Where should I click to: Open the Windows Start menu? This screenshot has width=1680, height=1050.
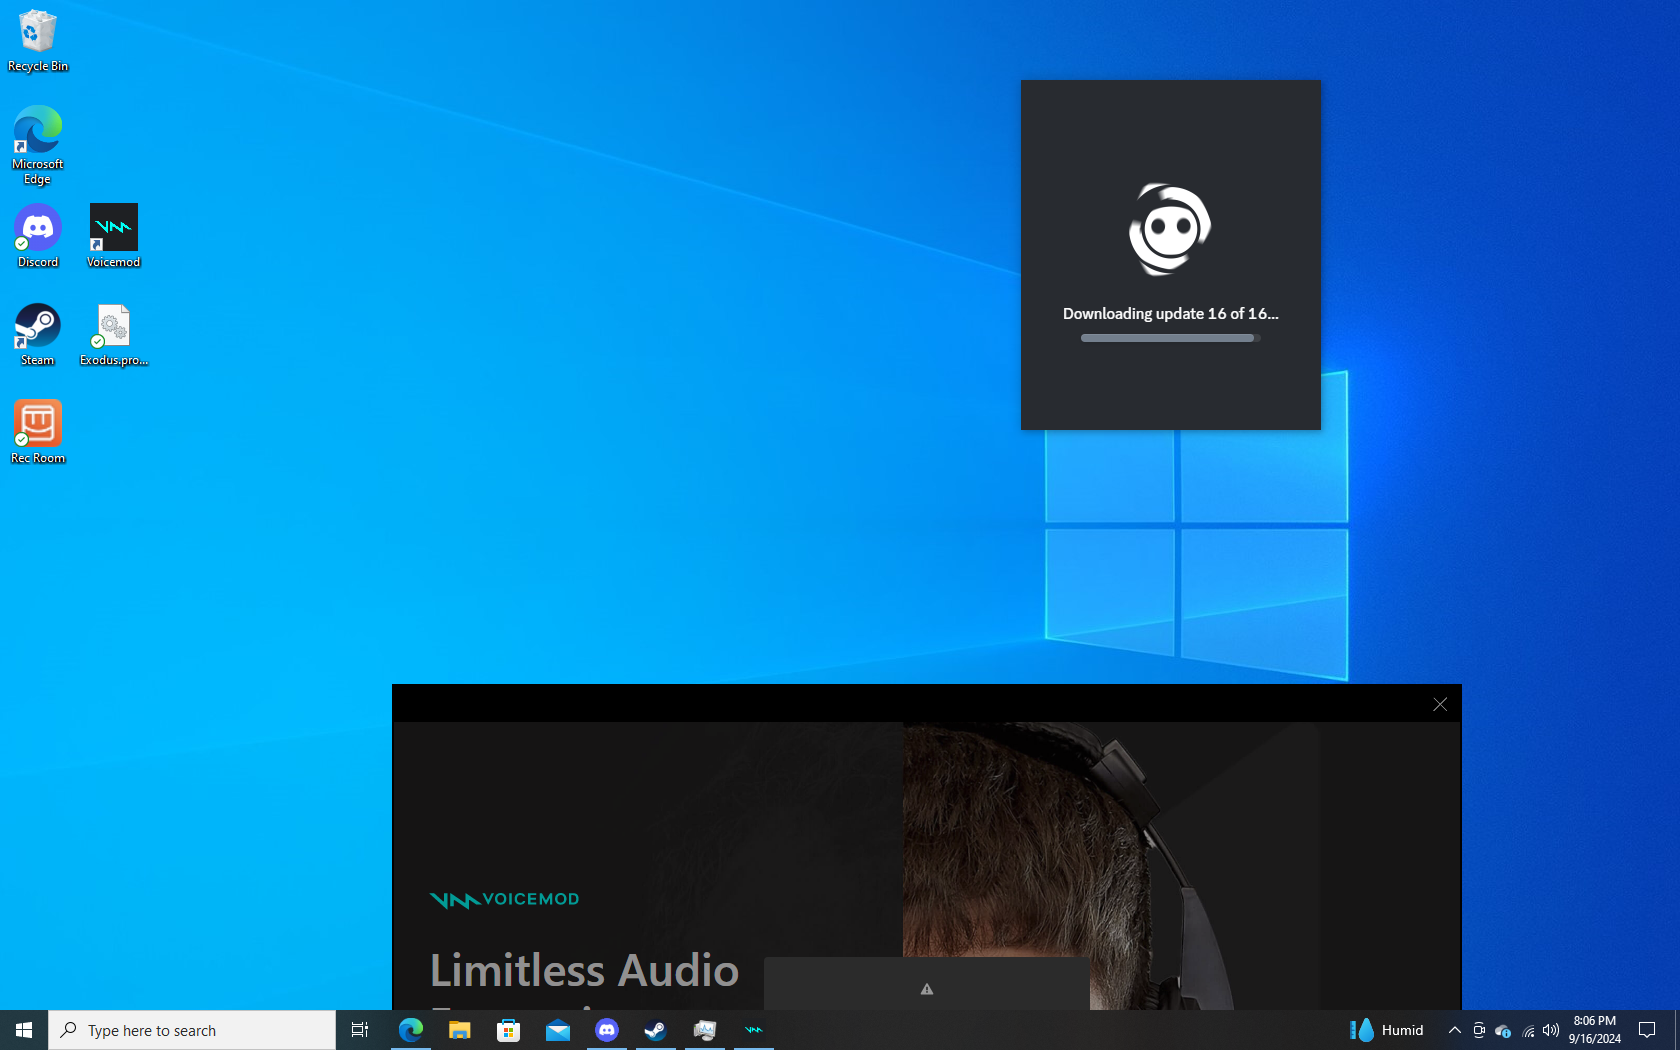coord(24,1030)
